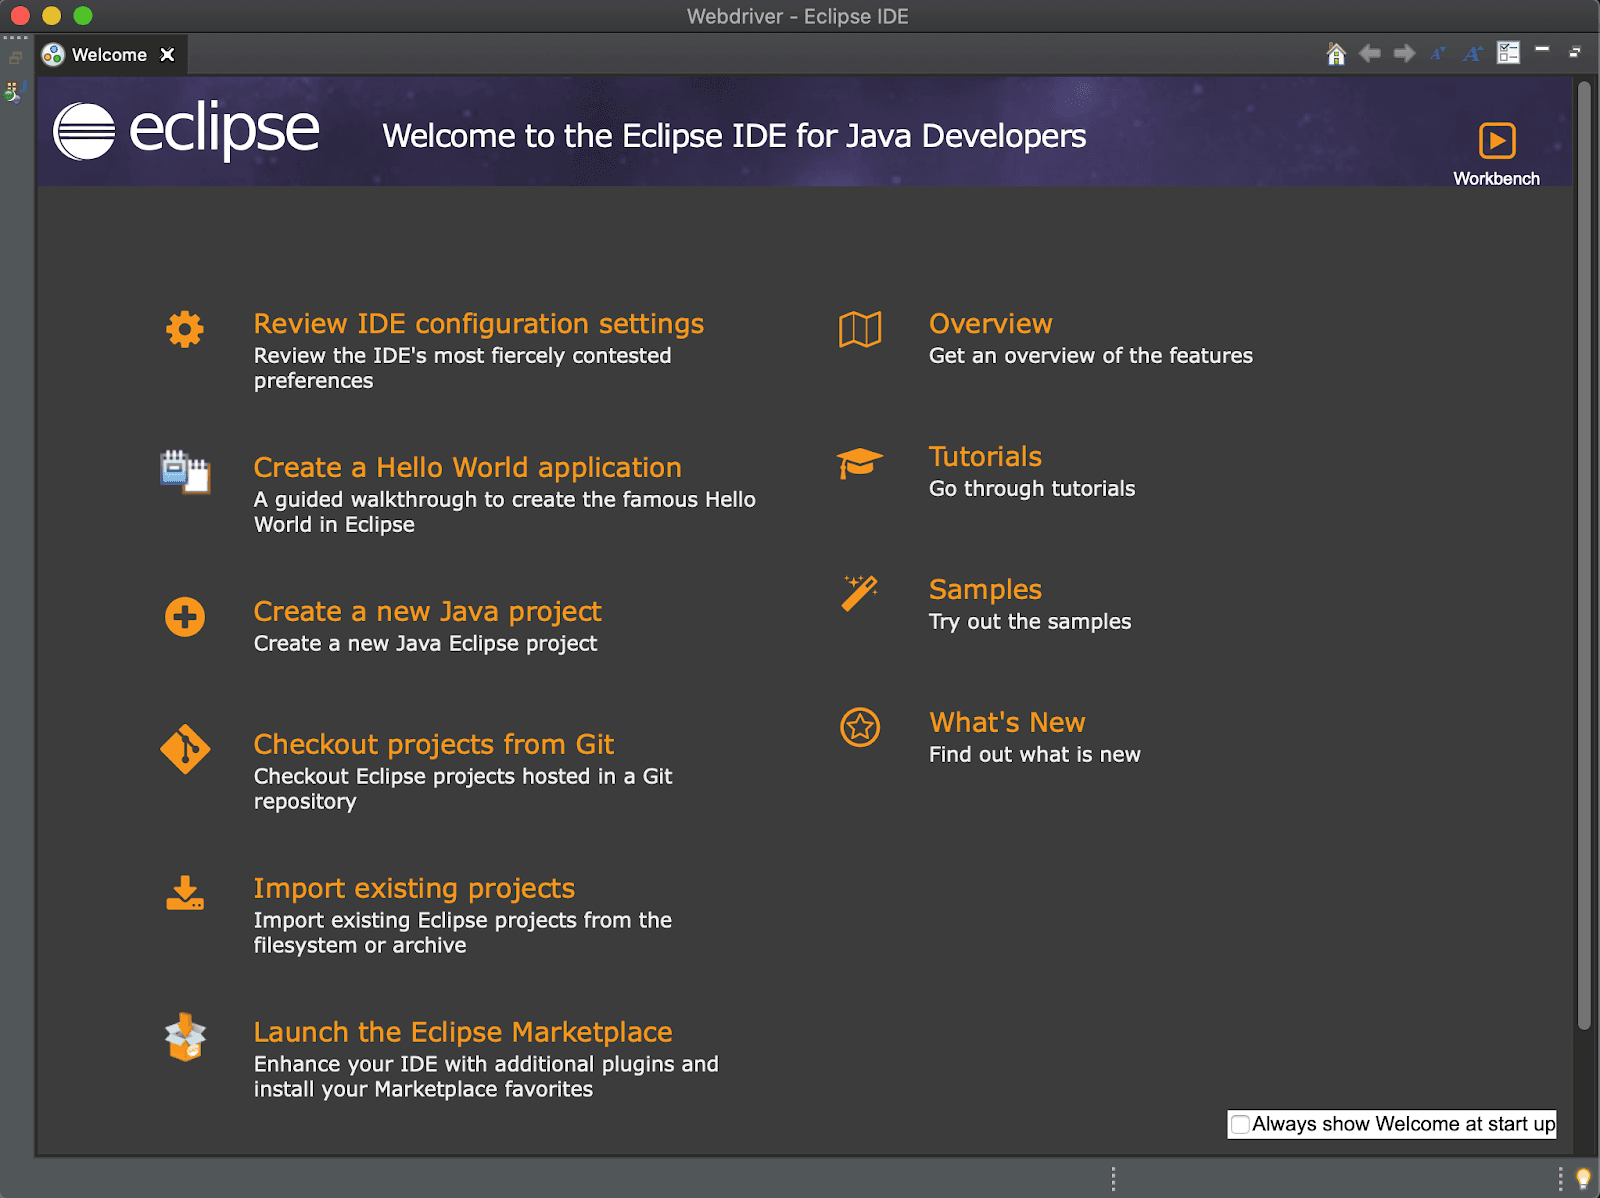This screenshot has height=1198, width=1600.
Task: Click the Workbench icon at top right
Action: pyautogui.click(x=1497, y=142)
